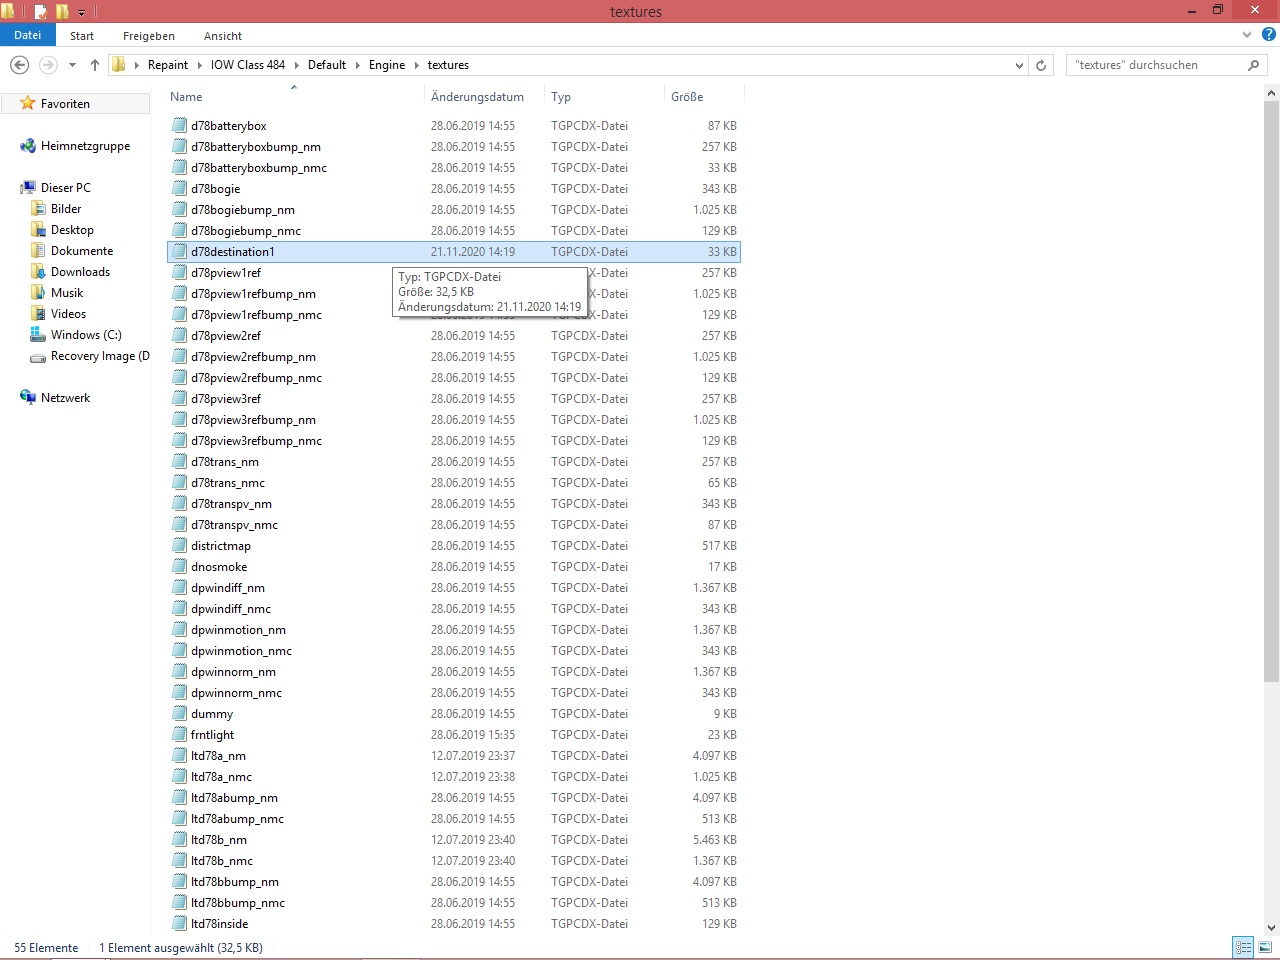
Task: Navigate to Repaint in the address bar
Action: coord(168,65)
